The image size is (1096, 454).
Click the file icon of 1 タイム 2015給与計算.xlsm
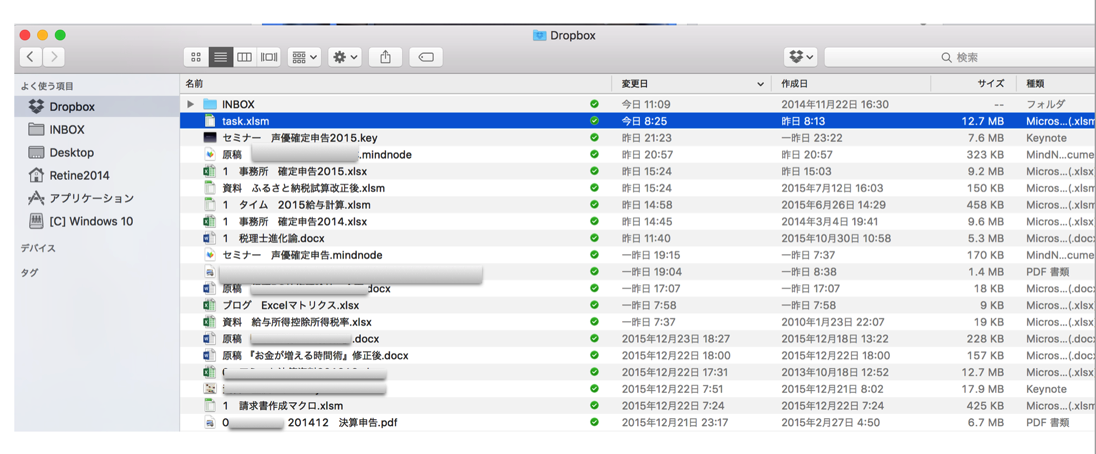point(208,205)
